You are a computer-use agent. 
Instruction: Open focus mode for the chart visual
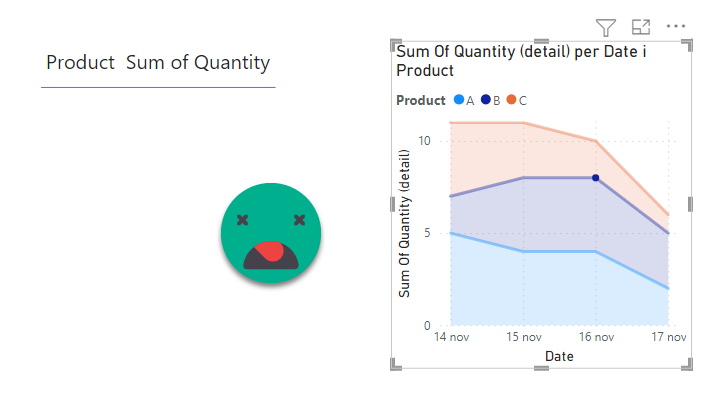click(641, 27)
